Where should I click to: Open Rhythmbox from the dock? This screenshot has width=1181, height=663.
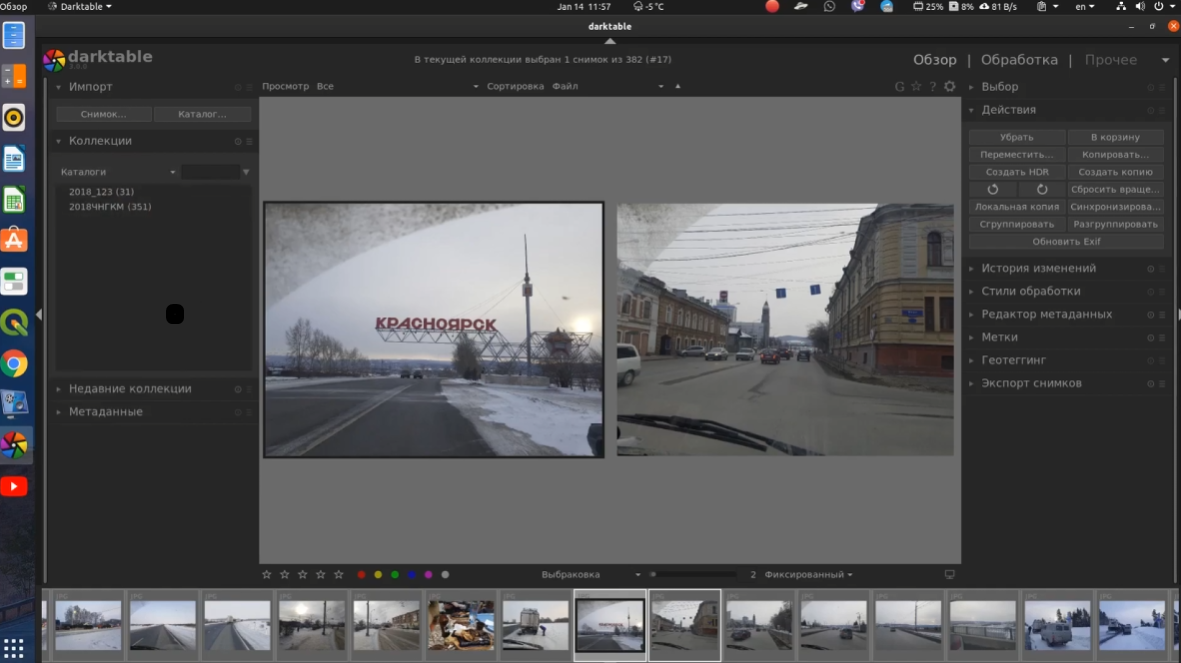[14, 118]
